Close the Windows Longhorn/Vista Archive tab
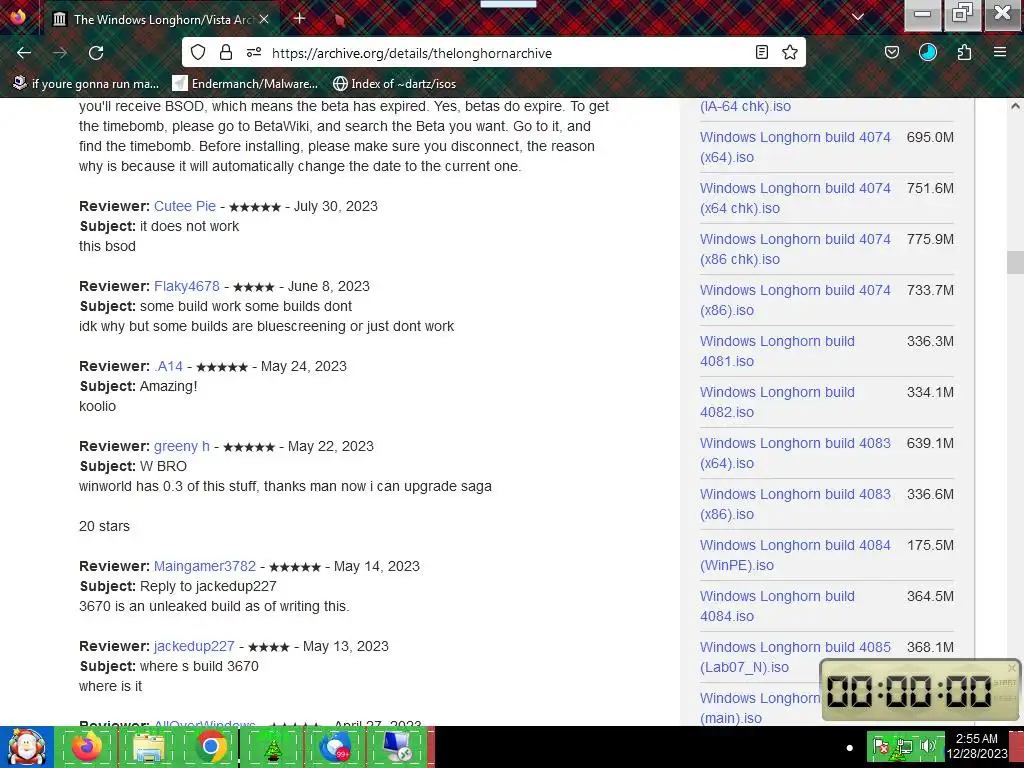 tap(264, 19)
